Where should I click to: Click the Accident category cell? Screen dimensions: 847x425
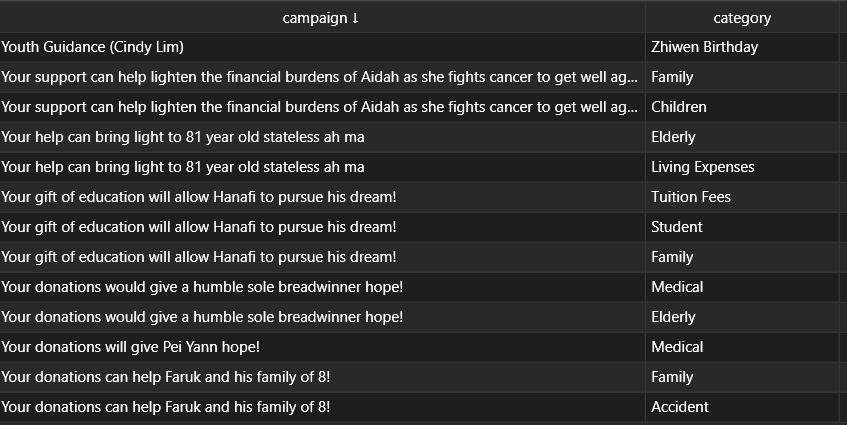click(x=742, y=407)
